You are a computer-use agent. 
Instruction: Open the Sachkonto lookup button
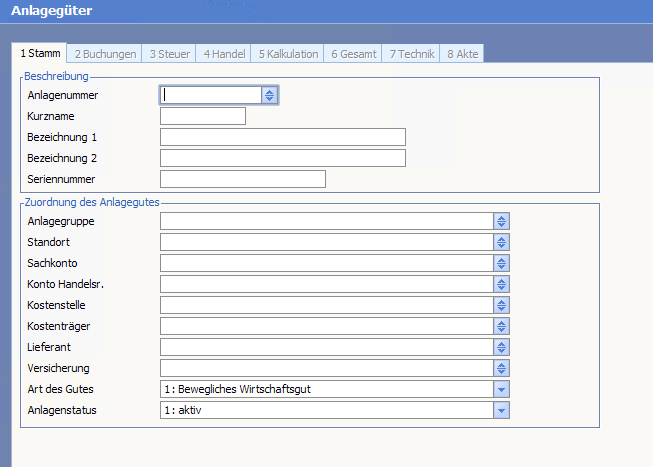[502, 263]
